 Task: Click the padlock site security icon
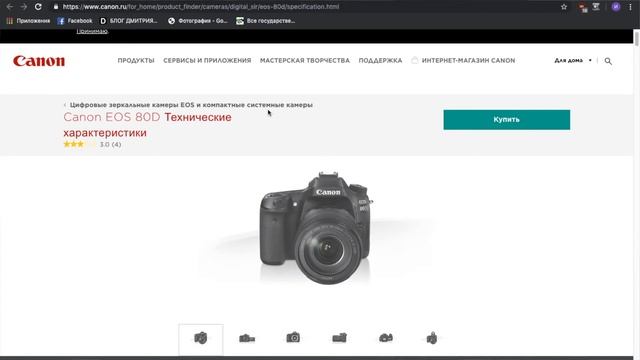(x=56, y=7)
